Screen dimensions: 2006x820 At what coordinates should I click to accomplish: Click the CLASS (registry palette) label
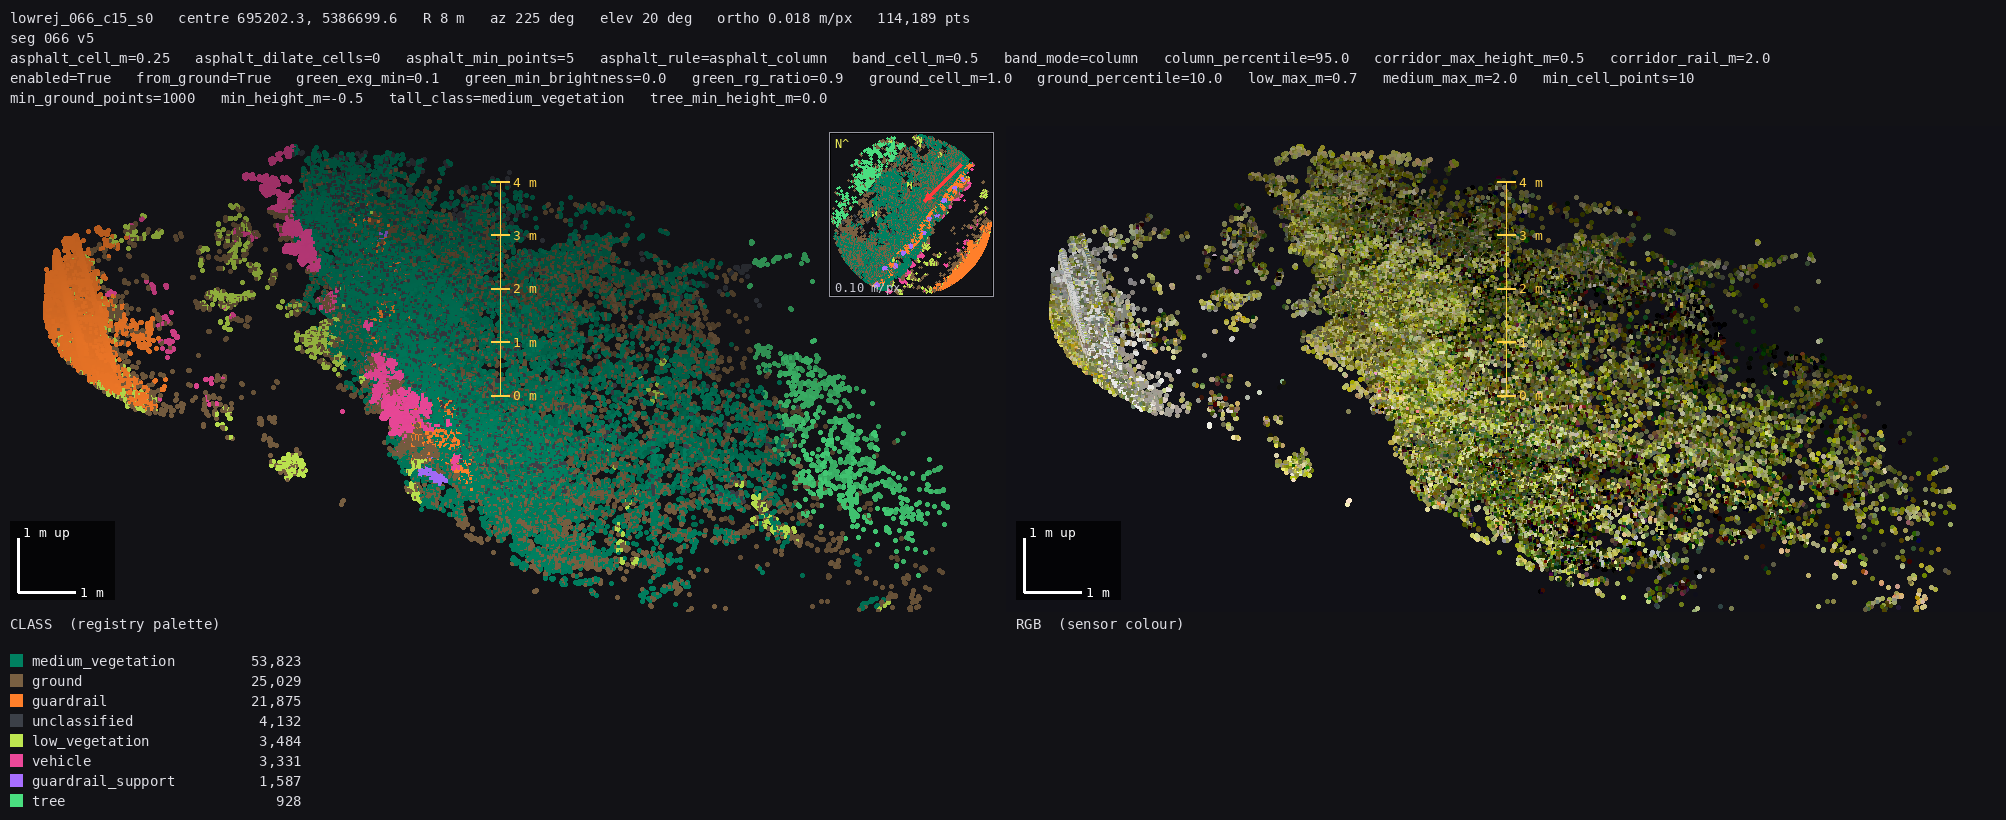click(x=115, y=624)
